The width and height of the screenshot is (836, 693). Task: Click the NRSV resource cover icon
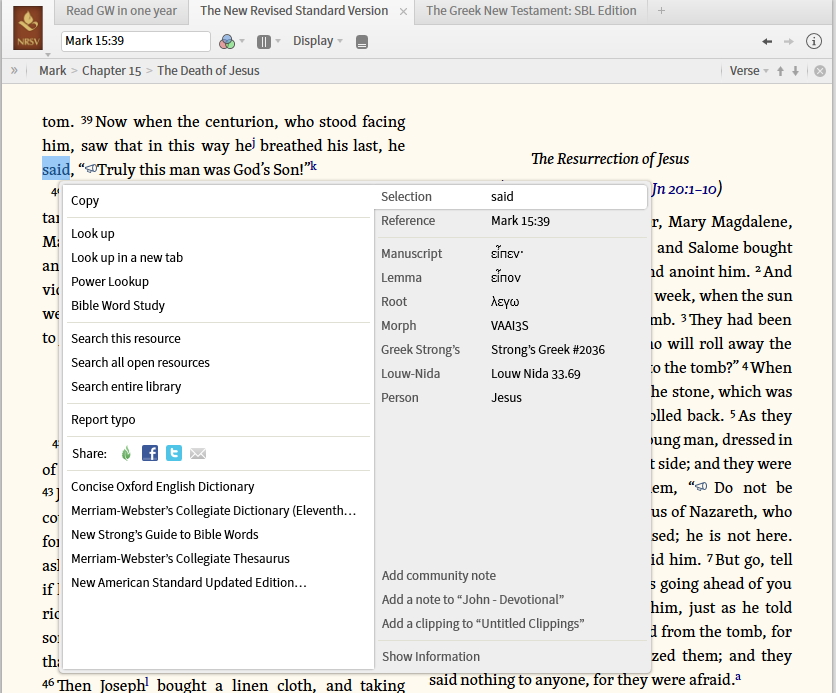pos(28,28)
